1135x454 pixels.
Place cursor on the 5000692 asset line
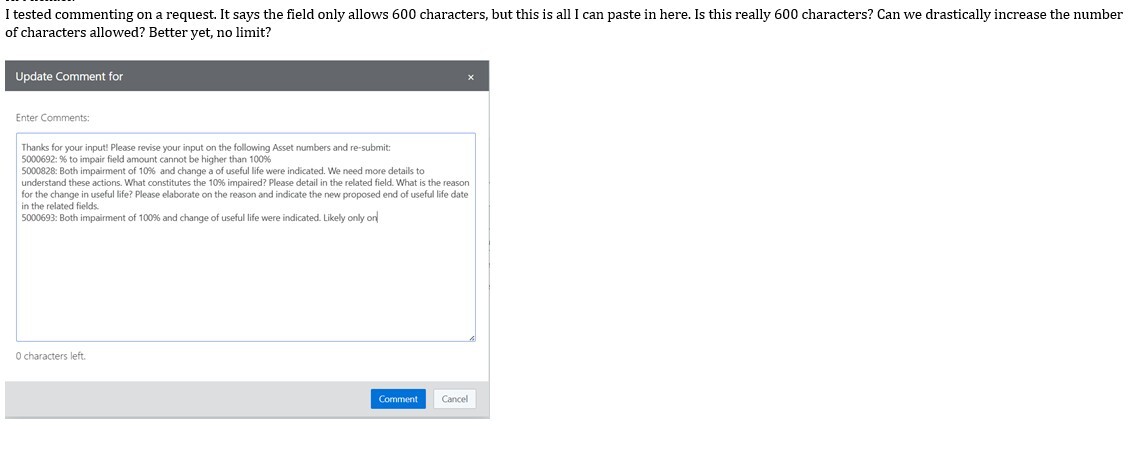pyautogui.click(x=146, y=159)
